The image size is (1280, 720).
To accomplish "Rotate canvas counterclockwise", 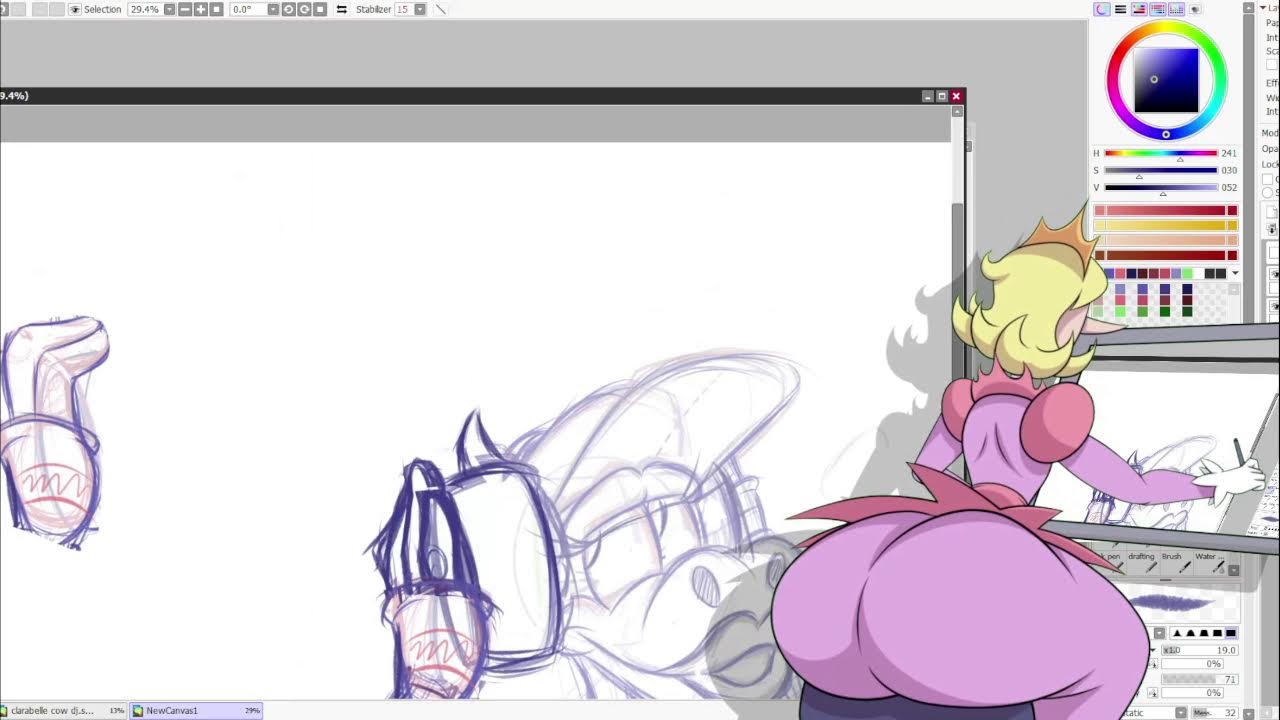I will [x=288, y=9].
